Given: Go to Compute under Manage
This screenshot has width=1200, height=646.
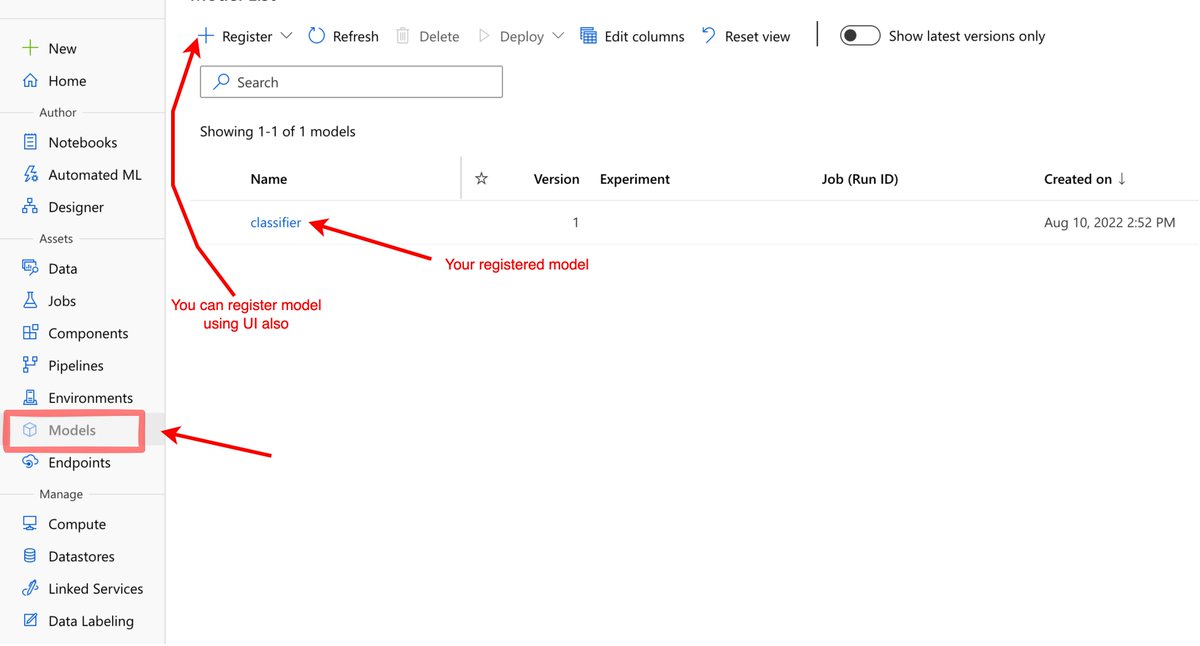Looking at the screenshot, I should [77, 524].
